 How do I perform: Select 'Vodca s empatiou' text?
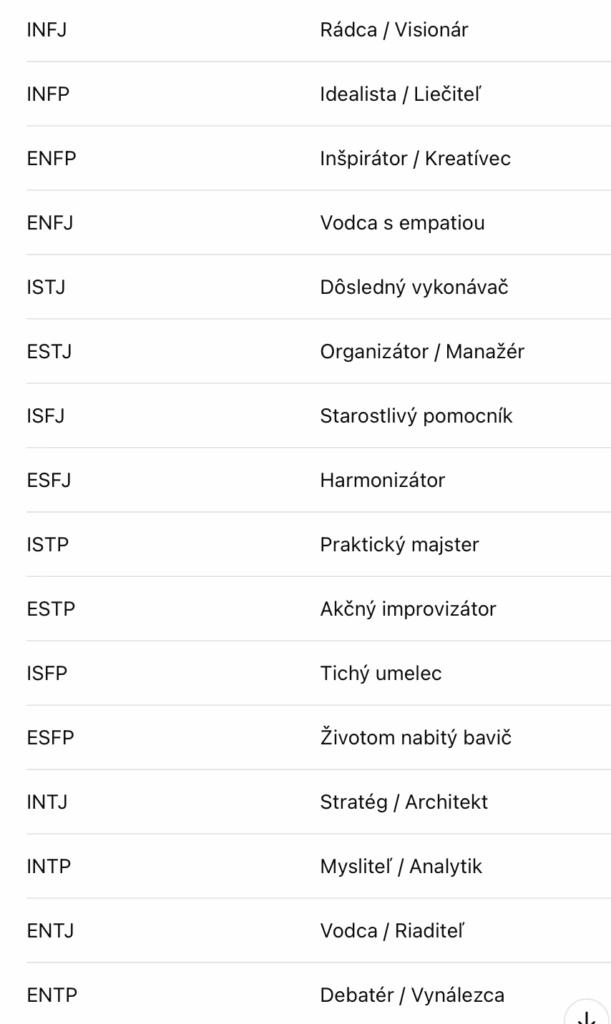[402, 223]
